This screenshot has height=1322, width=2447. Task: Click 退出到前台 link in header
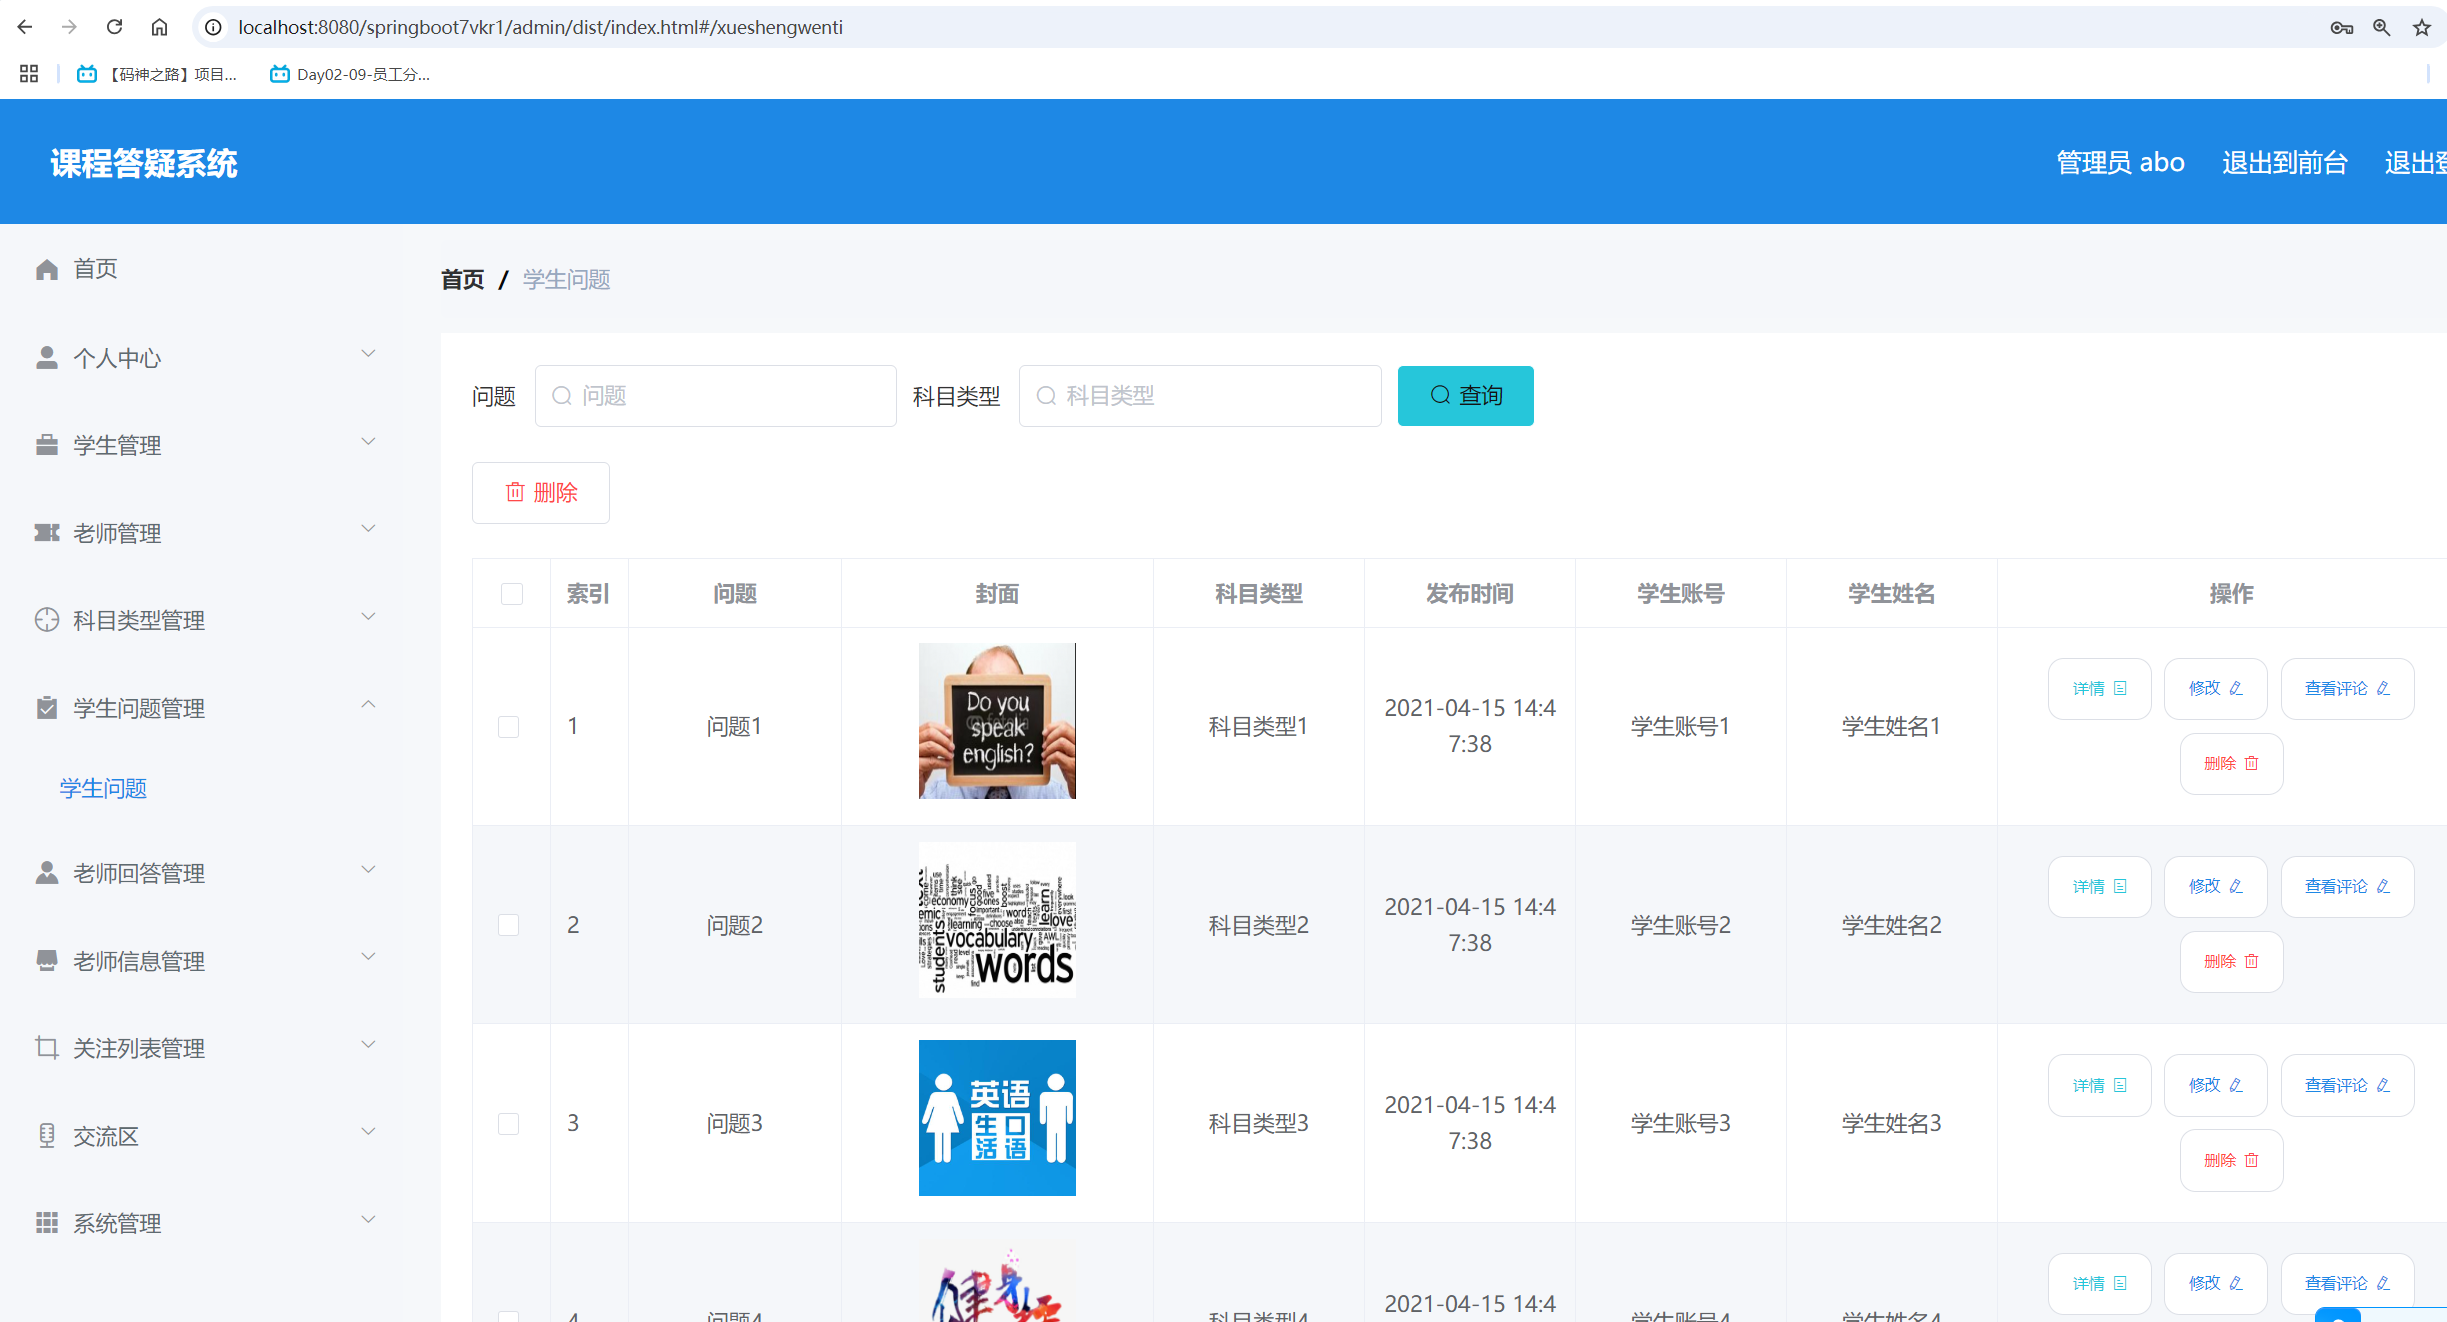(x=2284, y=162)
